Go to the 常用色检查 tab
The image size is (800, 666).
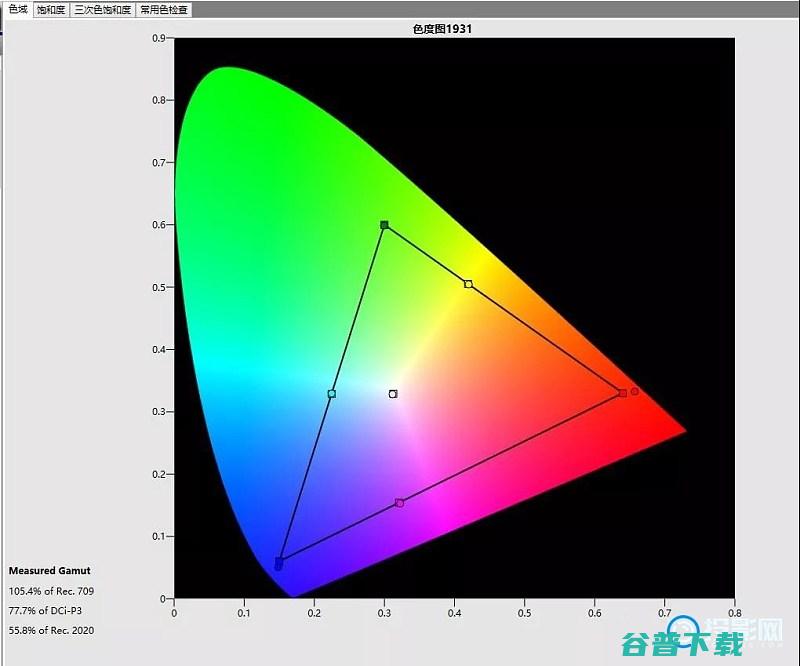[x=162, y=9]
